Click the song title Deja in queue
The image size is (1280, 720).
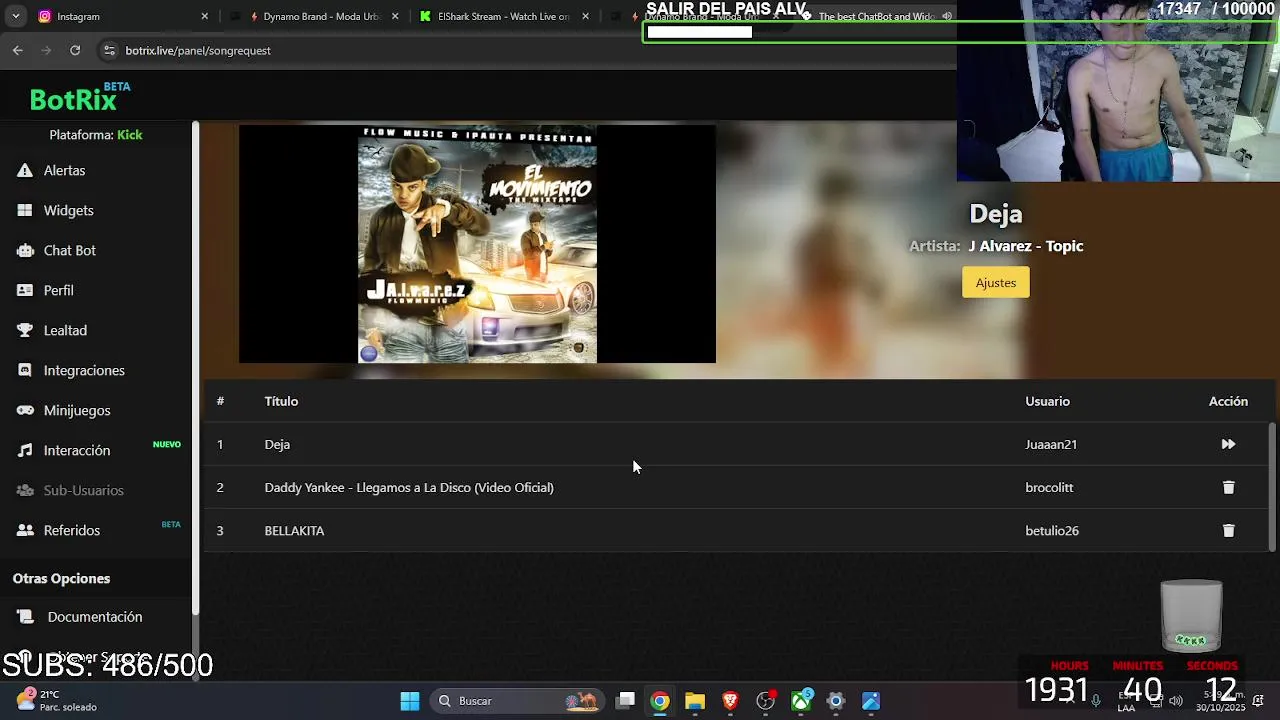[x=277, y=444]
